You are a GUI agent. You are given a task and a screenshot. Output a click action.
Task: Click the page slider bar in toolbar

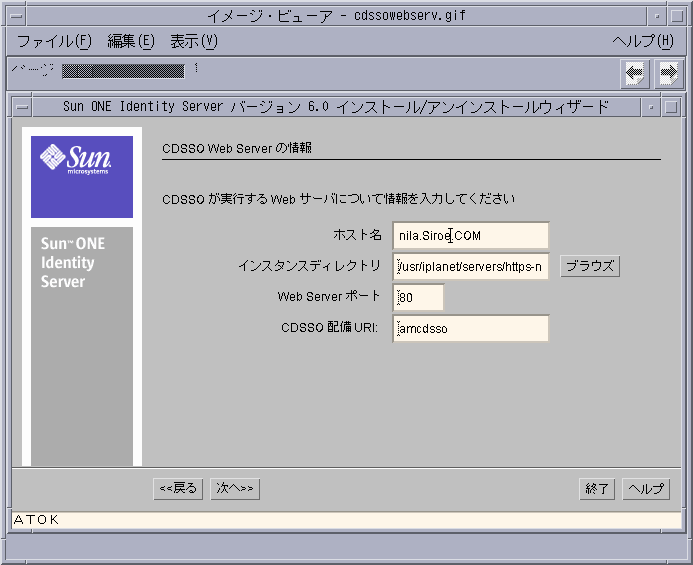coord(123,71)
